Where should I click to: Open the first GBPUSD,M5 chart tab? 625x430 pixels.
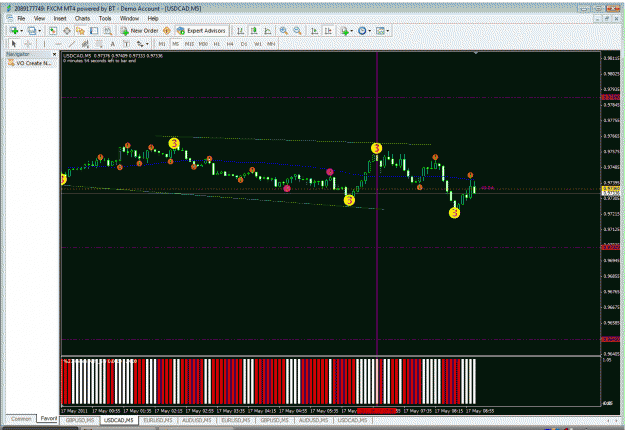pos(80,420)
